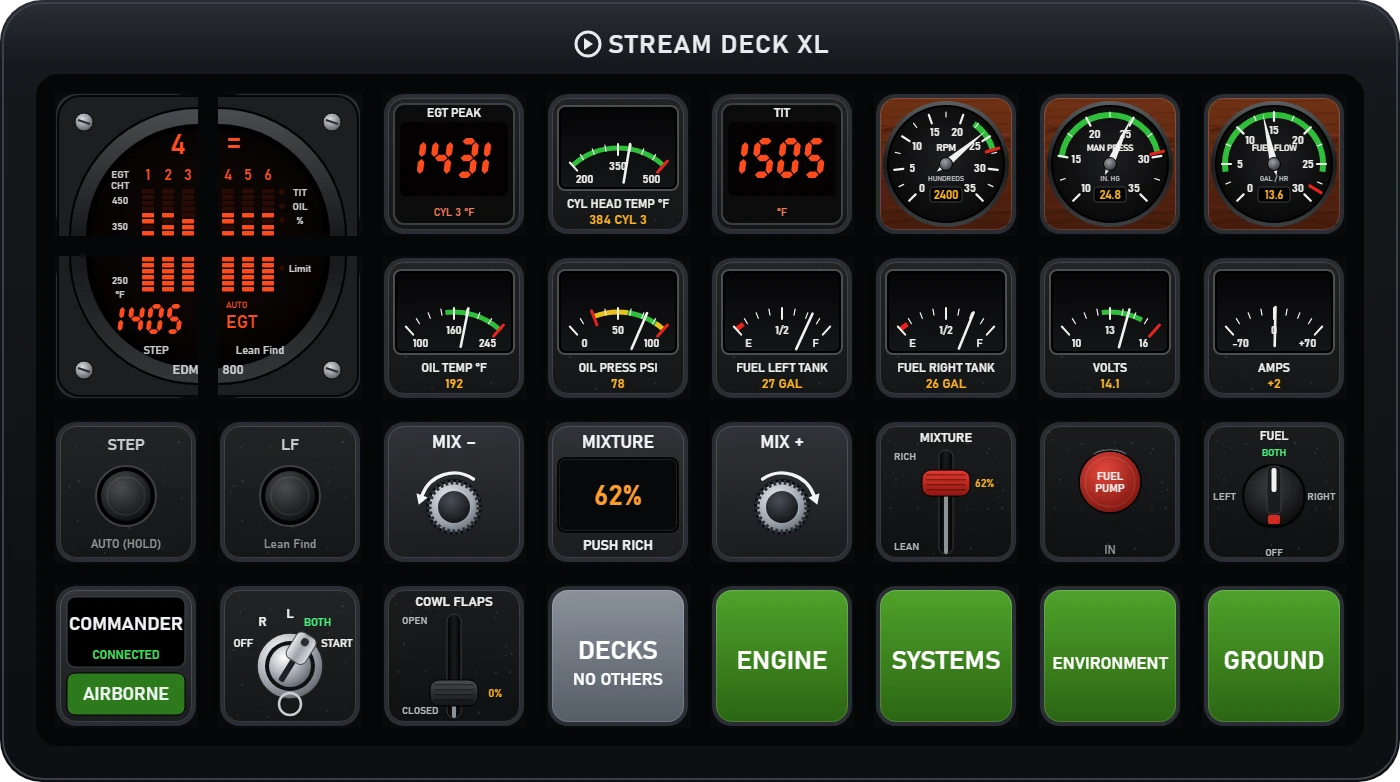Select the DECKS No Others key

(x=618, y=656)
